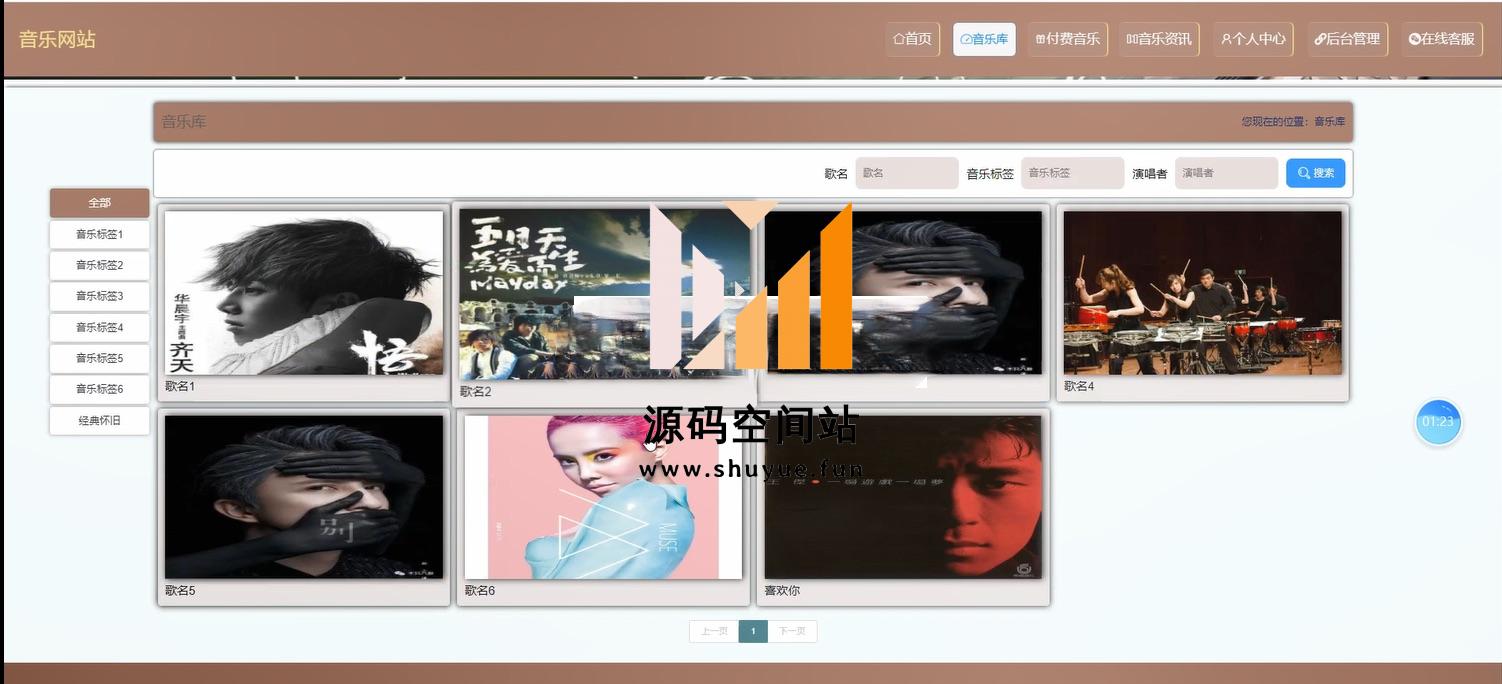Click the 喜欢你 song title
1502x684 pixels.
(782, 591)
